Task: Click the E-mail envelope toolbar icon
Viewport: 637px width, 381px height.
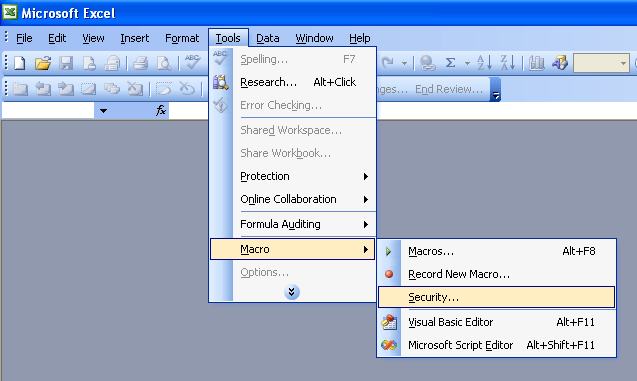Action: (x=113, y=63)
